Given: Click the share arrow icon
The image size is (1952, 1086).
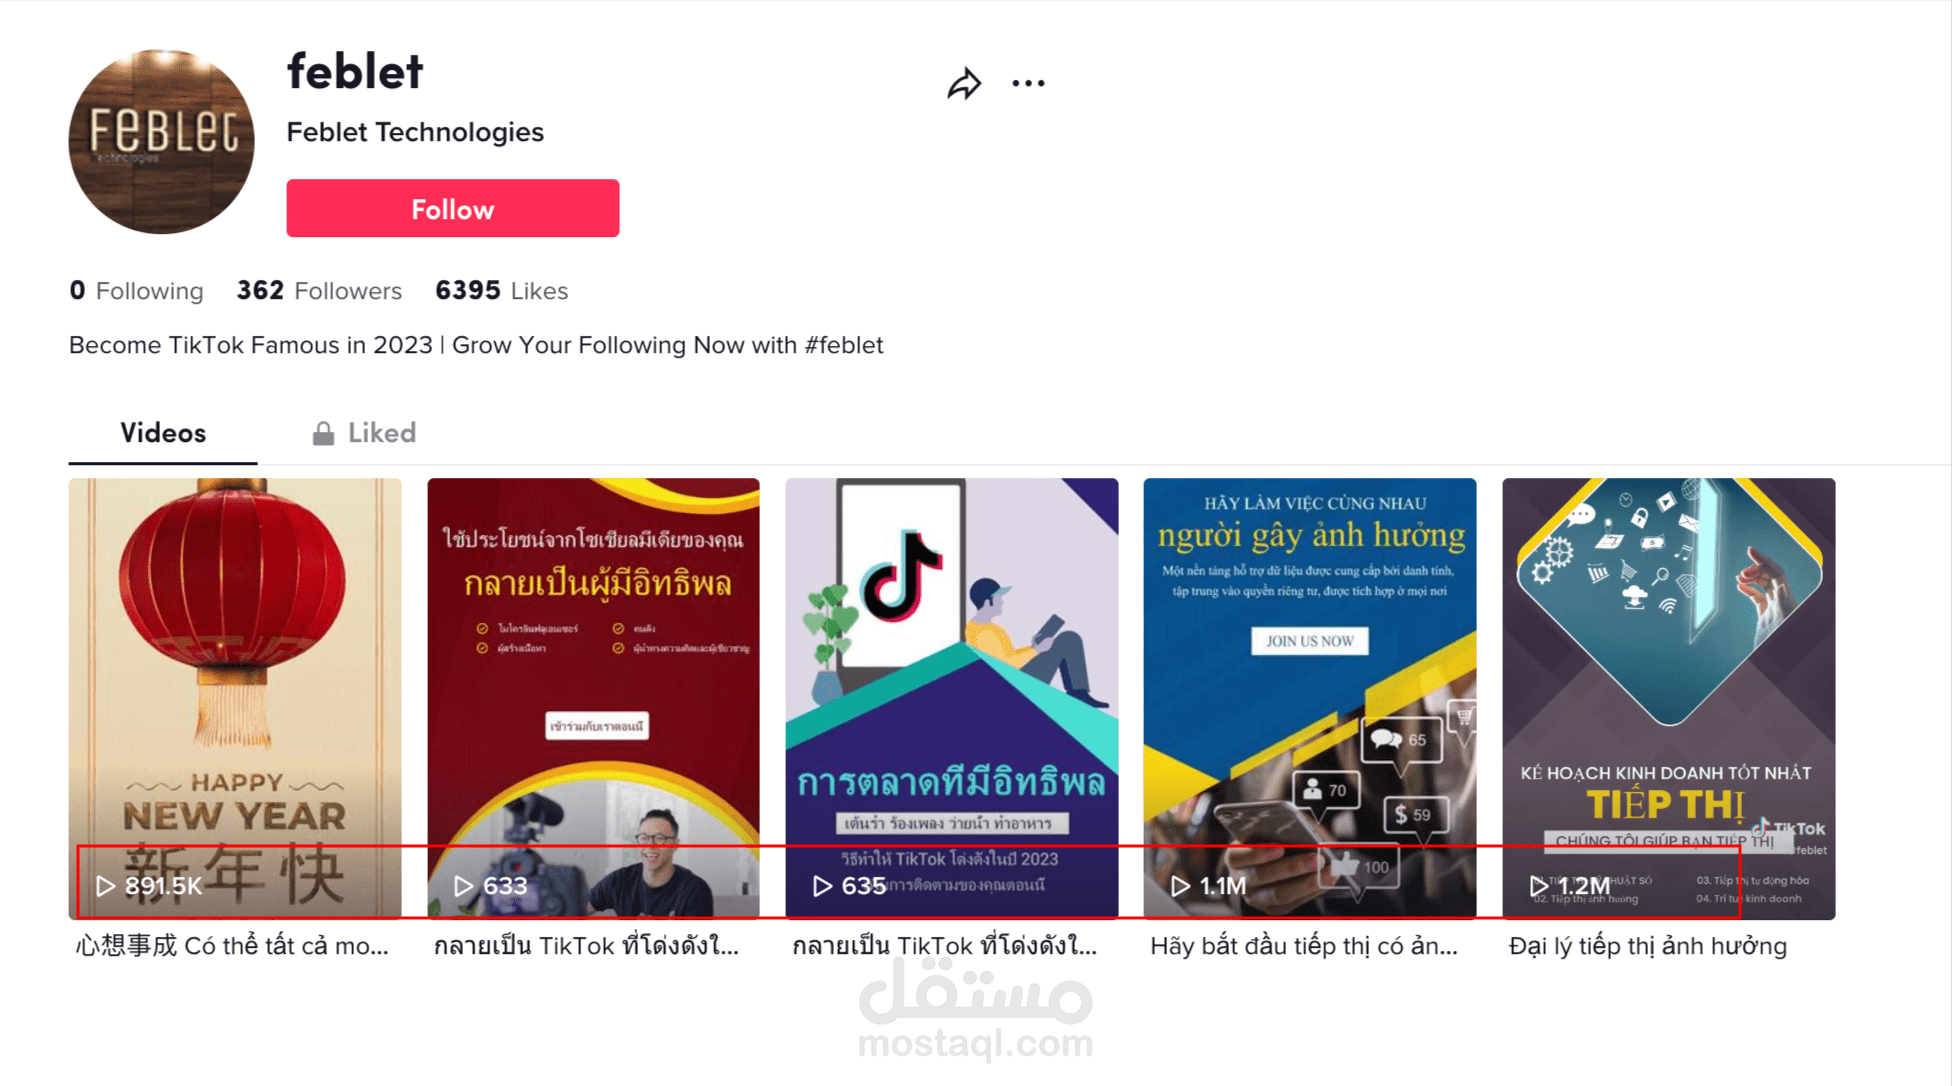Looking at the screenshot, I should point(964,83).
